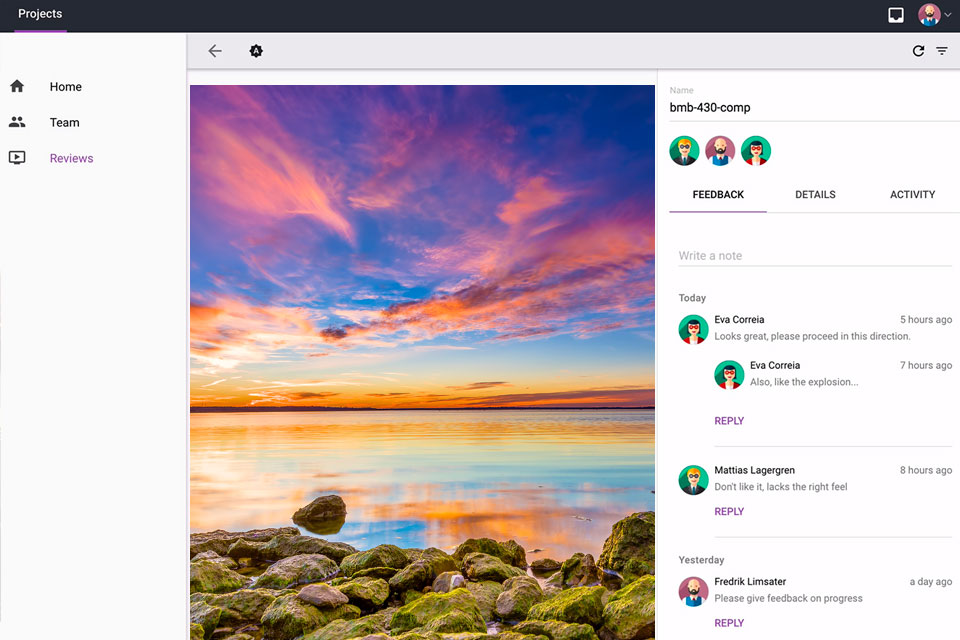The image size is (960, 640).
Task: Click the Reviews play screen icon
Action: [17, 158]
